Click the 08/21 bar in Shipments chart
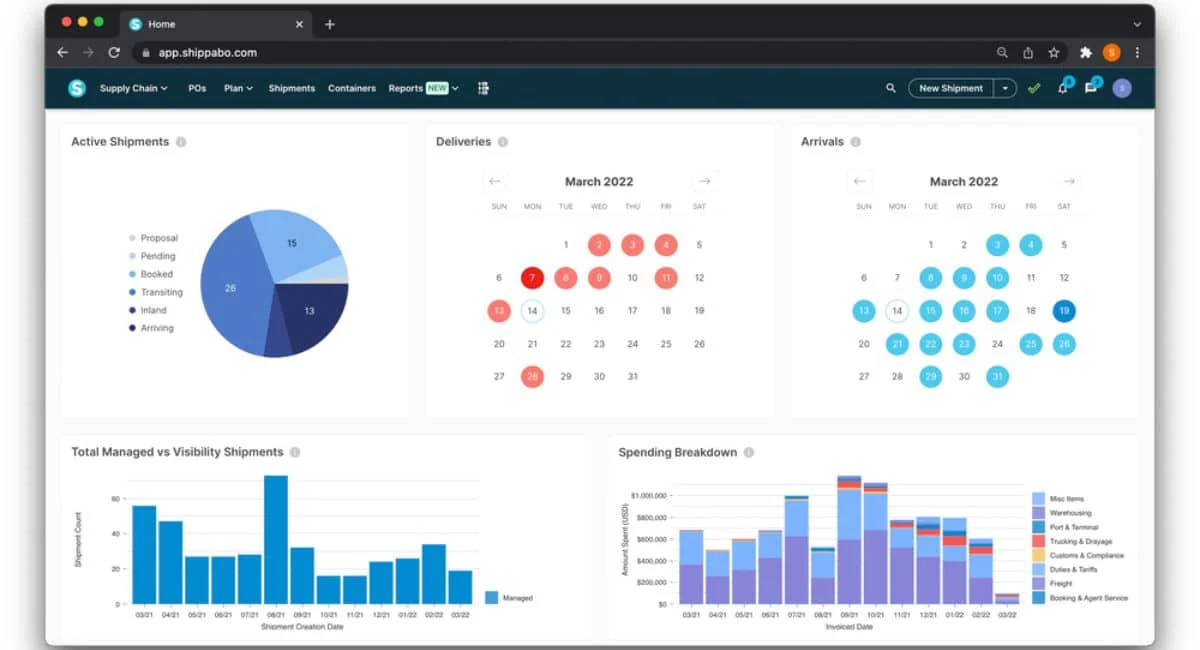Screen dimensions: 1200x650 pyautogui.click(x=276, y=540)
